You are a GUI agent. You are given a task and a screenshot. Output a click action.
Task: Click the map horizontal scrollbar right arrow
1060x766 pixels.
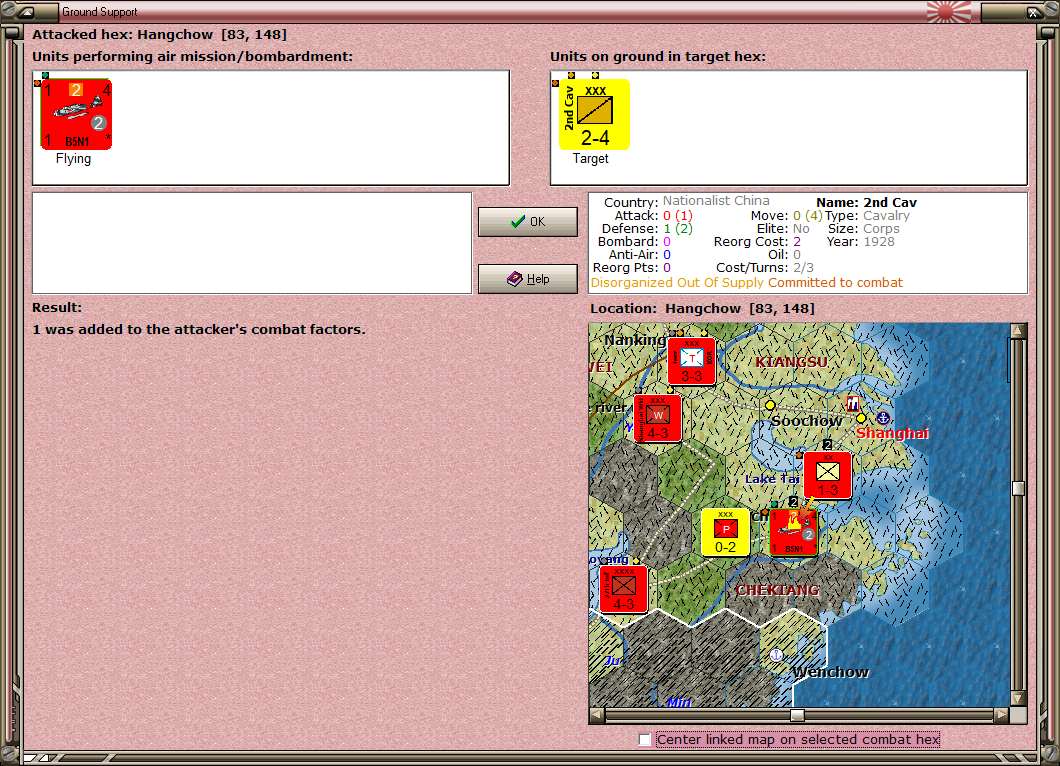[1002, 715]
